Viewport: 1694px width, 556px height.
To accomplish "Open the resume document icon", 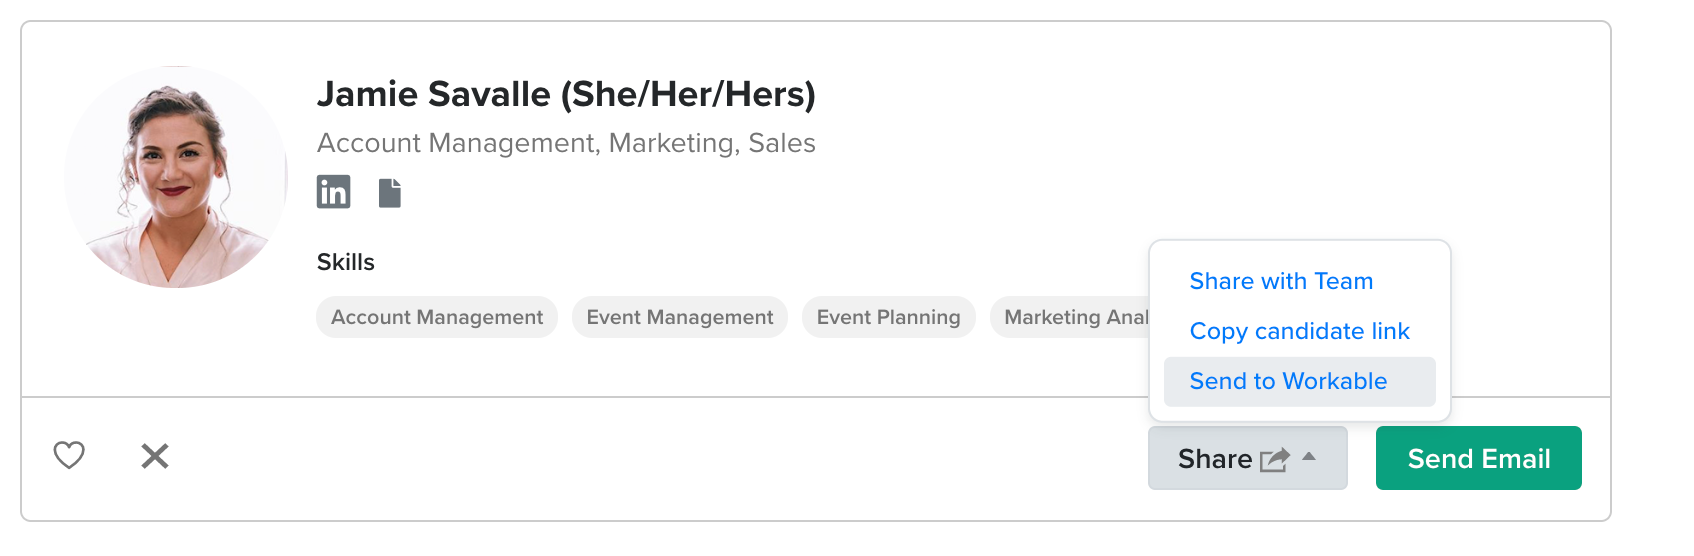I will click(x=390, y=192).
